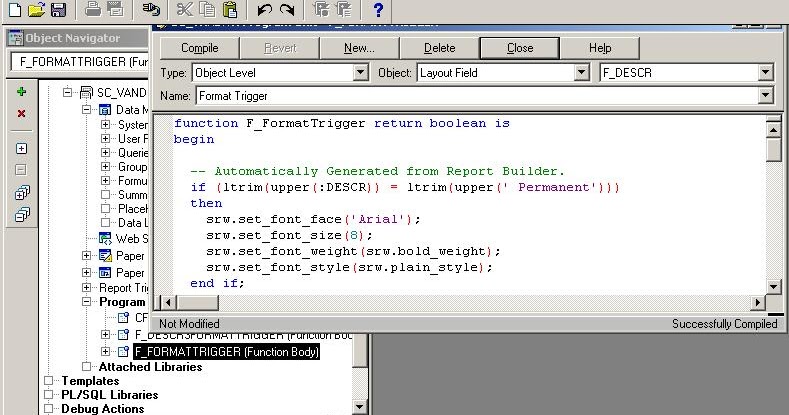Collapse the Program Units node
The image size is (789, 415).
click(x=87, y=301)
